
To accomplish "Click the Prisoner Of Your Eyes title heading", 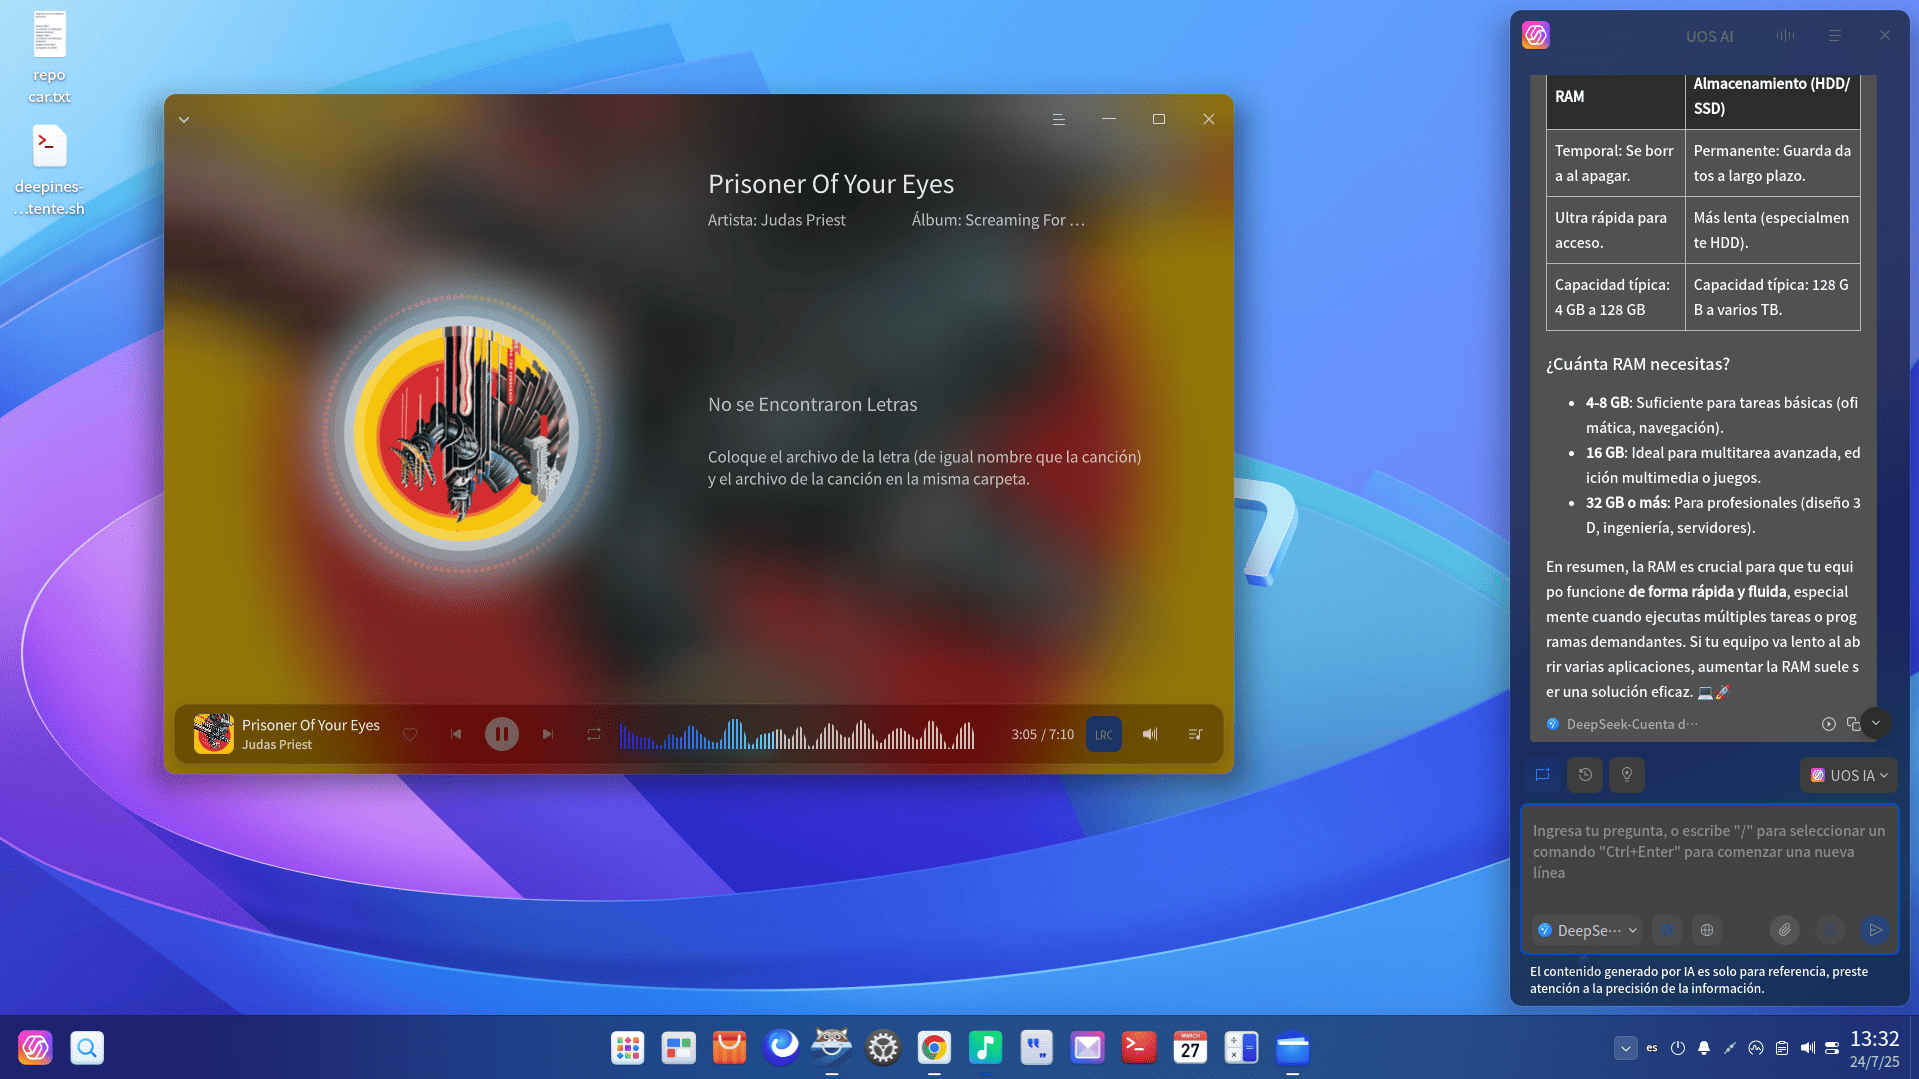I will (x=831, y=184).
